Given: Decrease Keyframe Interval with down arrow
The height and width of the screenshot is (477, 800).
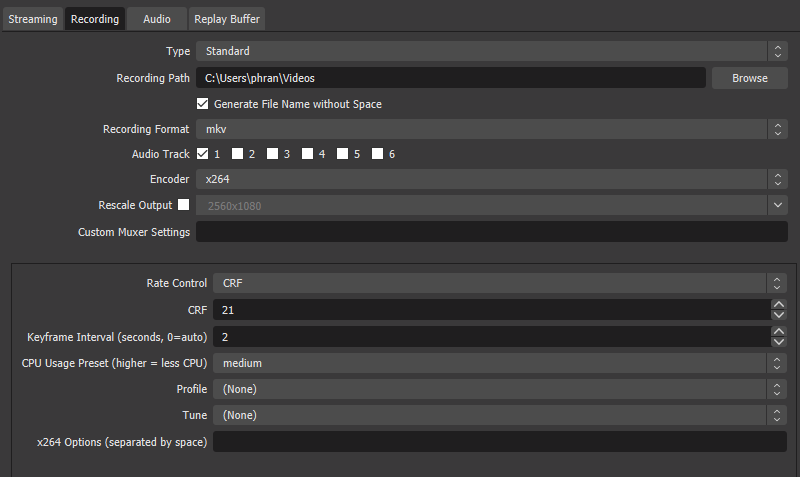Looking at the screenshot, I should click(779, 342).
